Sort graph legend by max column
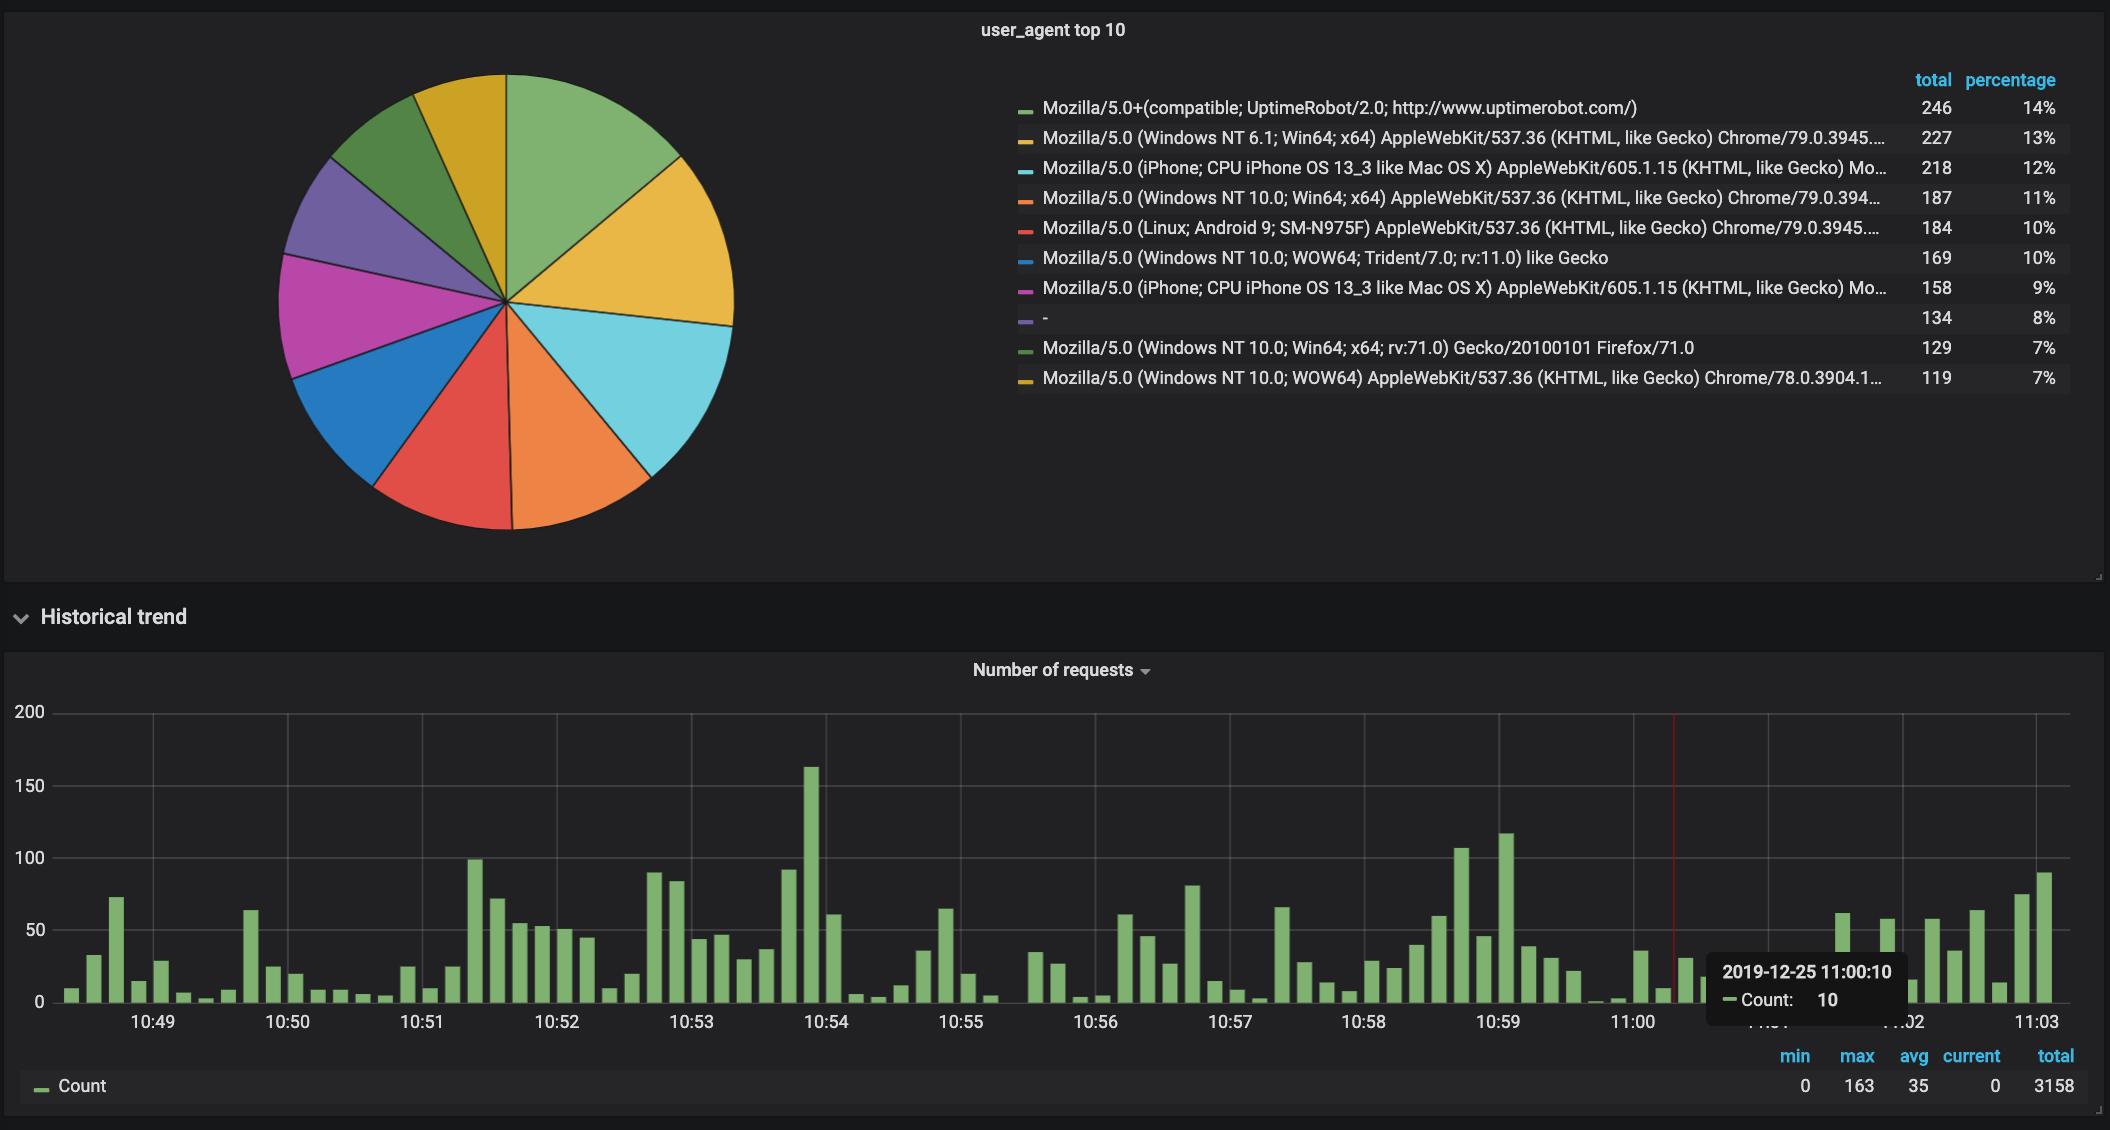 (1856, 1056)
